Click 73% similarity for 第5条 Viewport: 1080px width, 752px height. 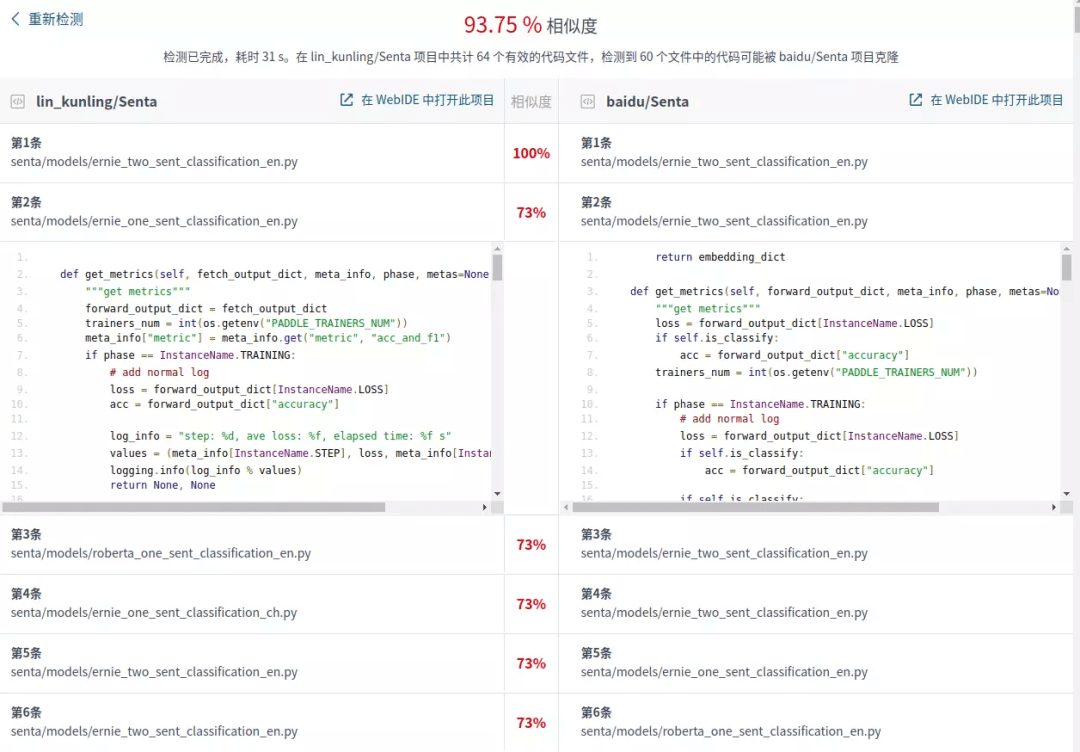(x=531, y=663)
